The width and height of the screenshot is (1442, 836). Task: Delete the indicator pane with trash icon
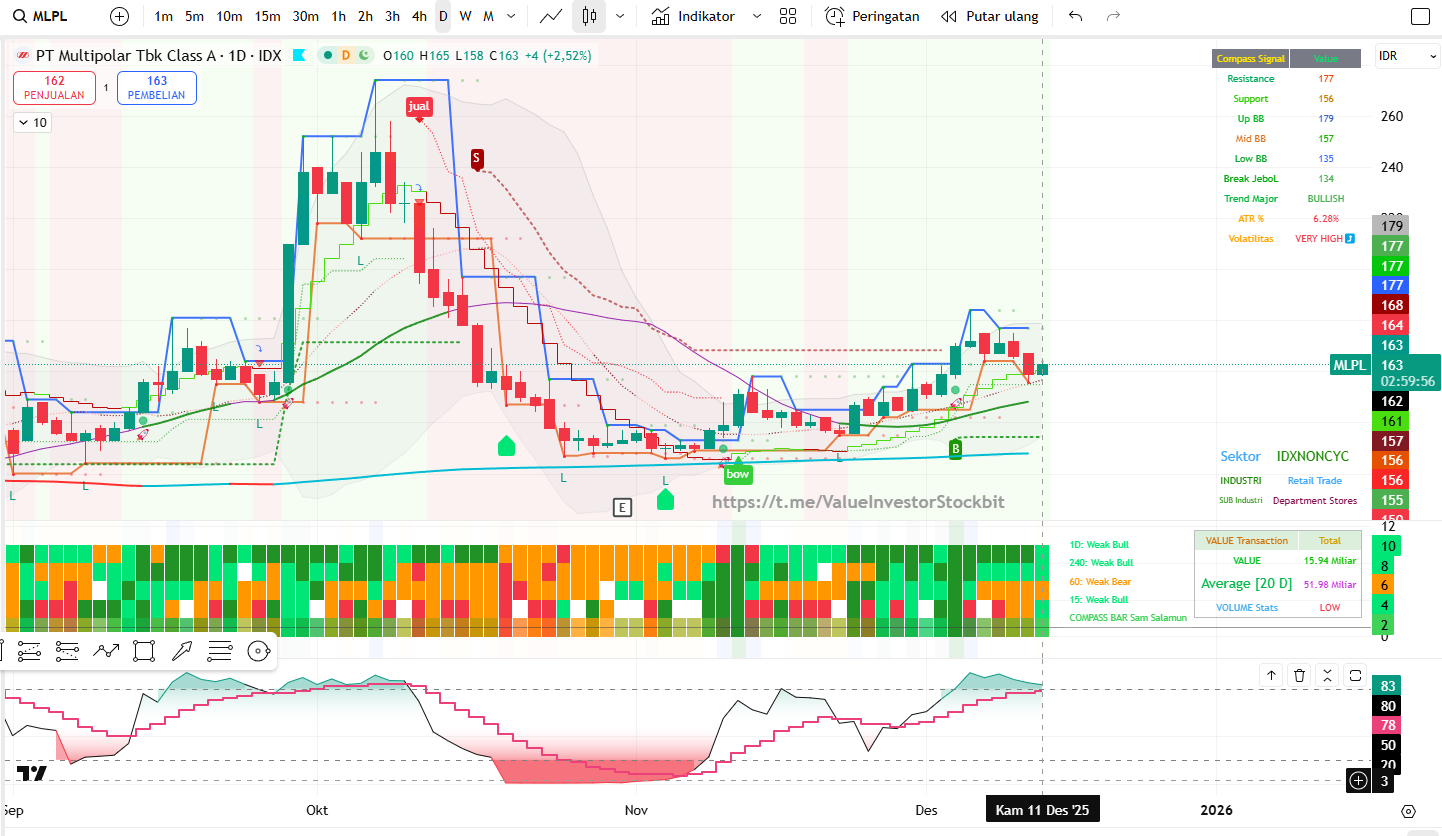[1299, 675]
